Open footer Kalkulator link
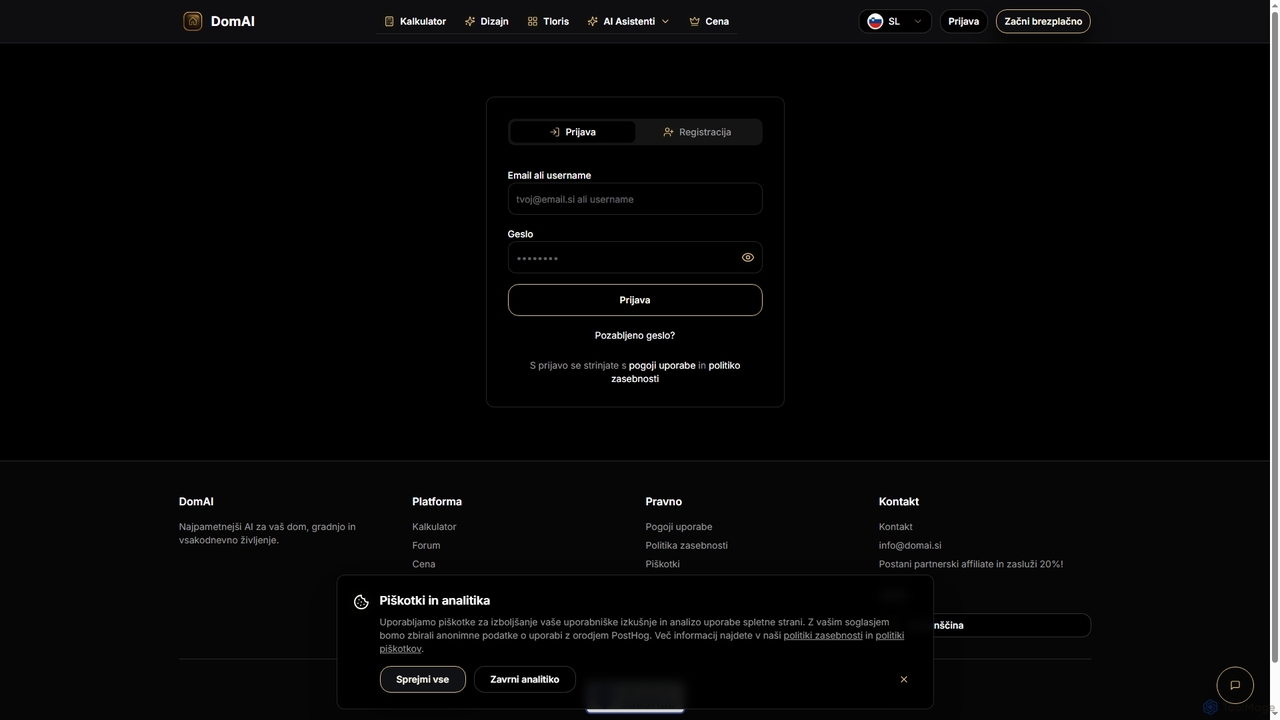This screenshot has width=1280, height=720. 434,527
